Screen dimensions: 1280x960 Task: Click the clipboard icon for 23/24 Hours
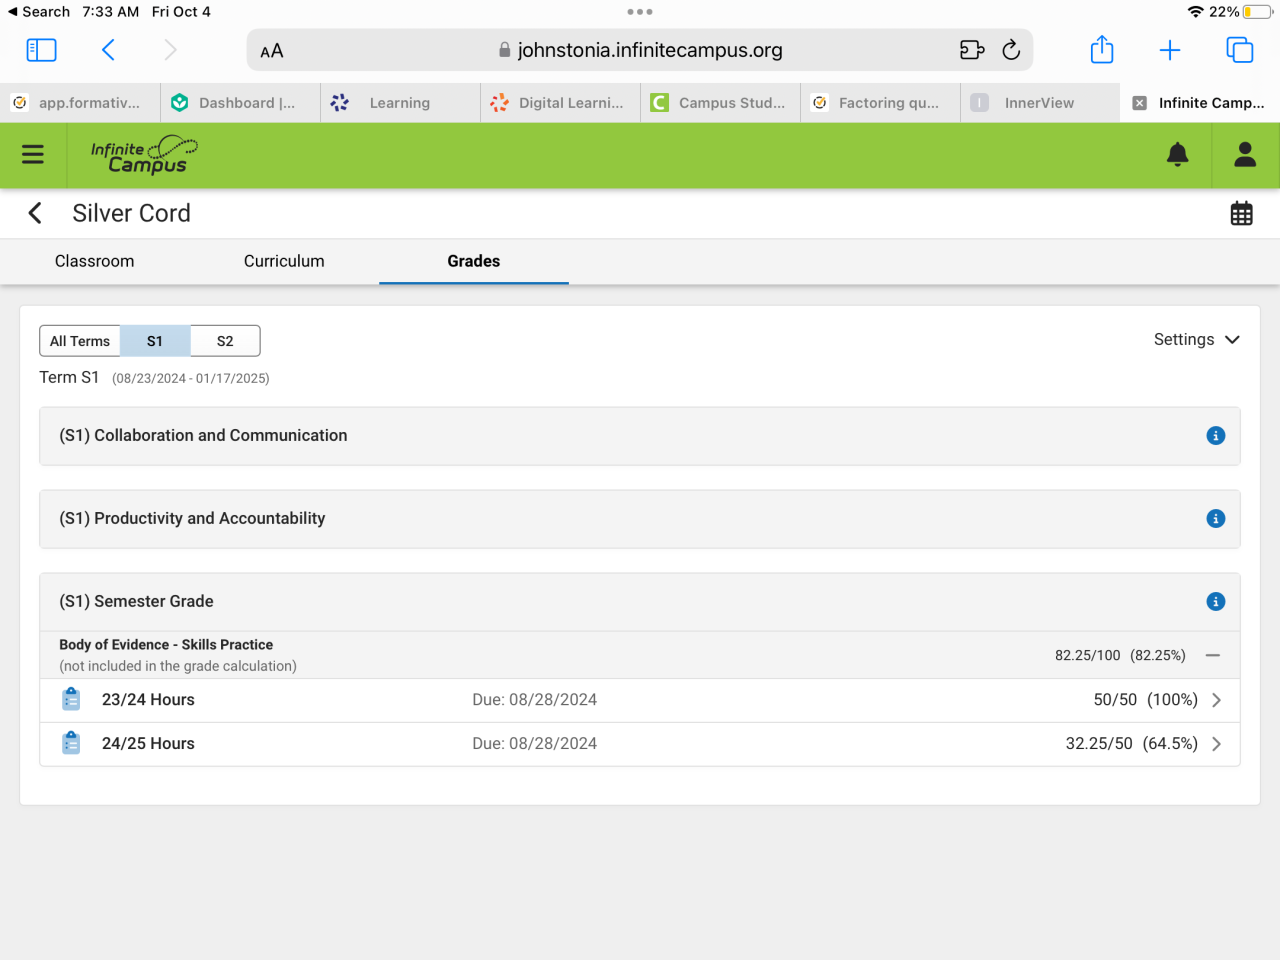(x=71, y=700)
